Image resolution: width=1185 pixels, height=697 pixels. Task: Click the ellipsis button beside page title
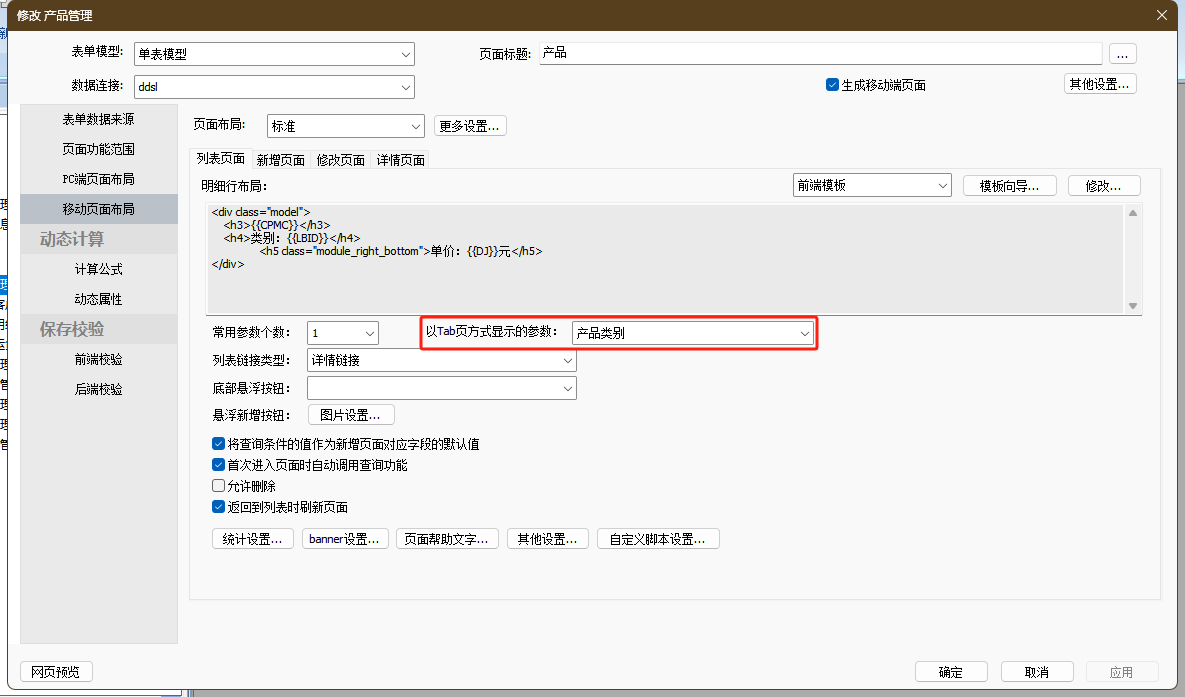point(1123,54)
